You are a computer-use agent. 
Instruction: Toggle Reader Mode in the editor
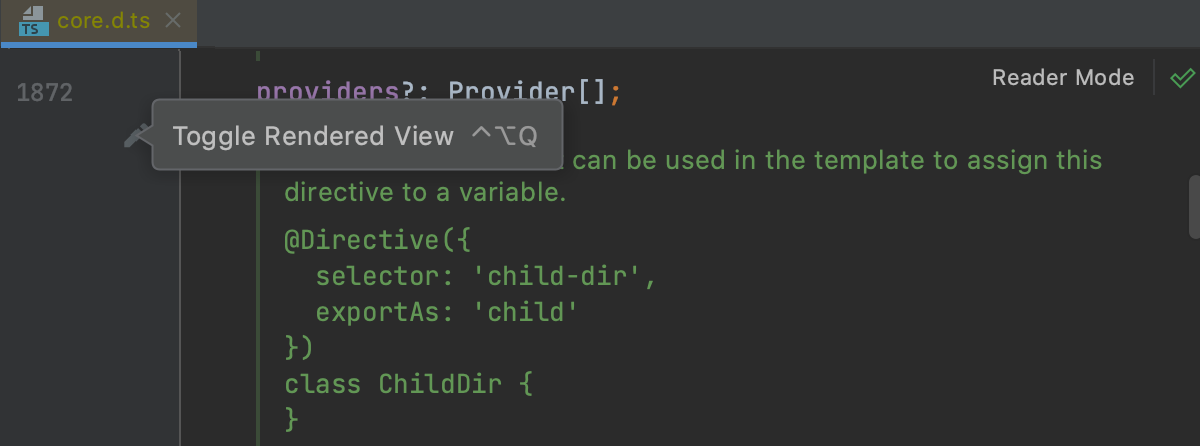[x=1062, y=78]
